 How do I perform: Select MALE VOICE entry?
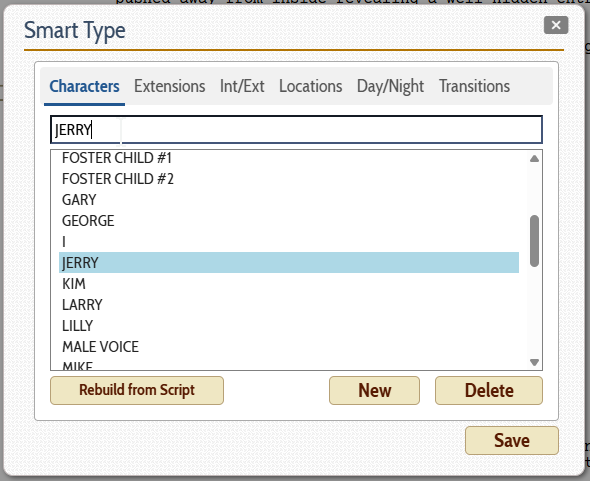(x=289, y=347)
